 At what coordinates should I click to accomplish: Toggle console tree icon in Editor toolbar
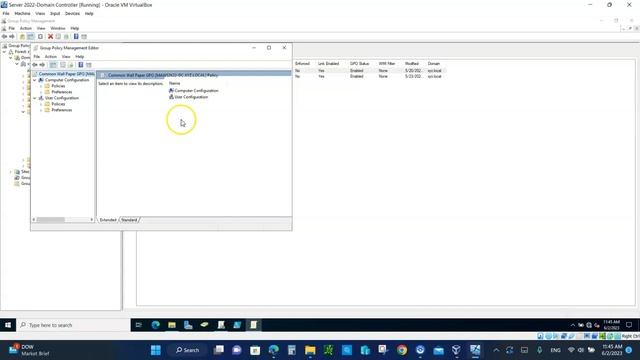53,64
